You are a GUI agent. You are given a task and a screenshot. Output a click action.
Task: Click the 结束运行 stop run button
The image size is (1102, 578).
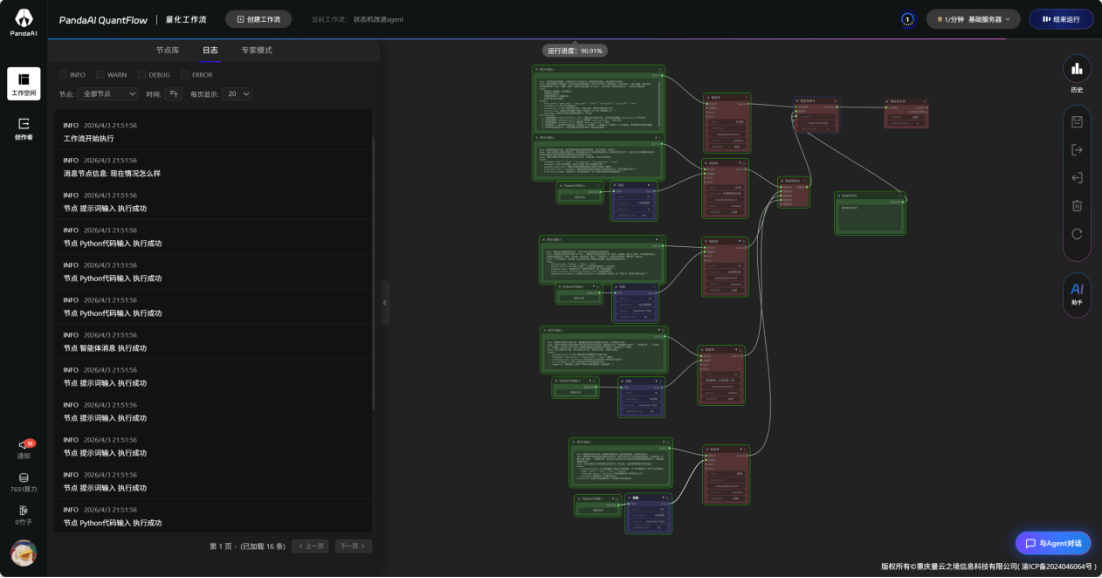click(x=1060, y=19)
